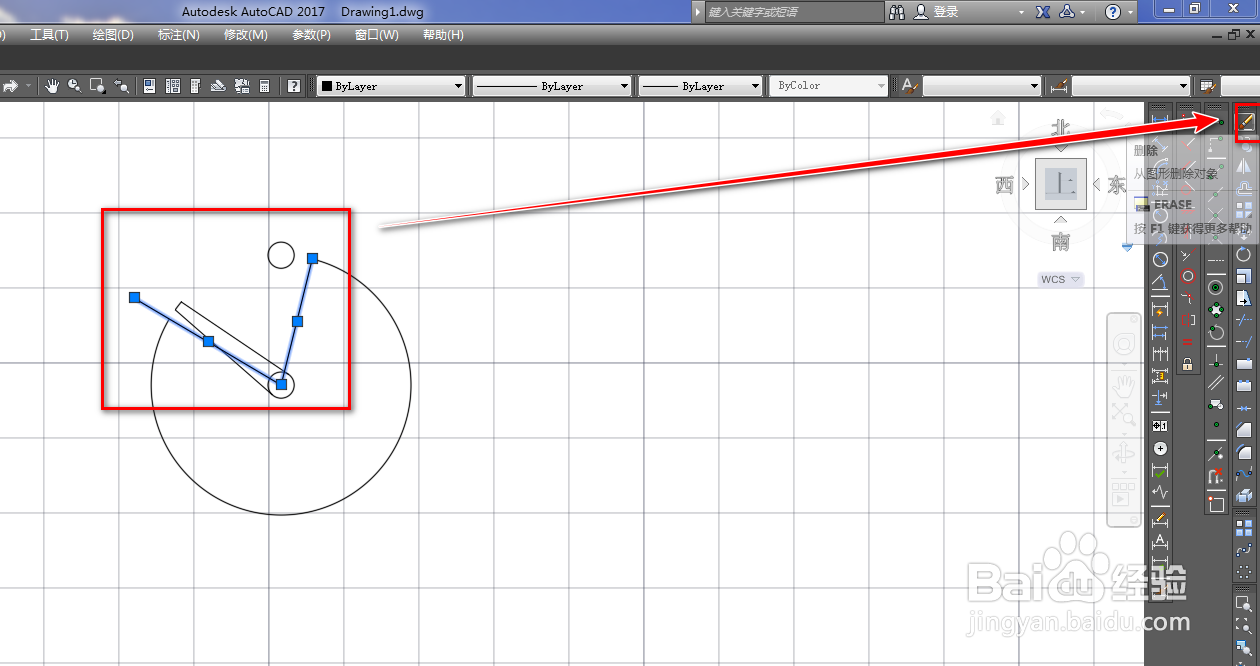This screenshot has width=1260, height=666.
Task: Click the Help question mark toolbar button
Action: [x=294, y=86]
